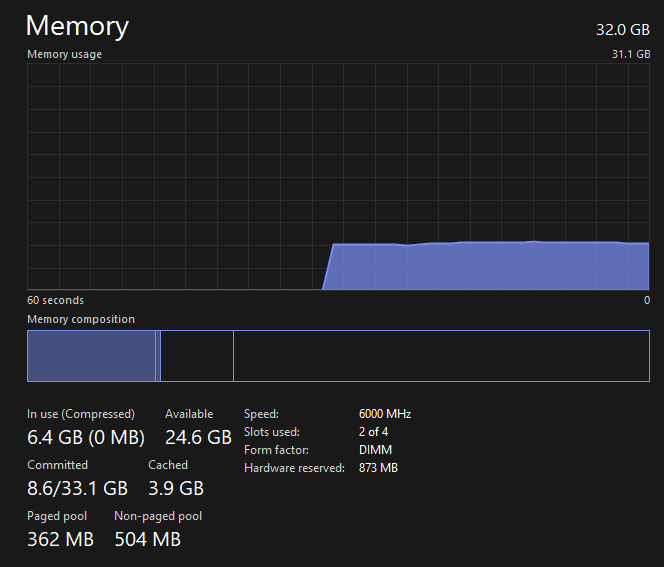Image resolution: width=664 pixels, height=567 pixels.
Task: Select the 6.4 GB (0 MB) in-use value
Action: (86, 437)
